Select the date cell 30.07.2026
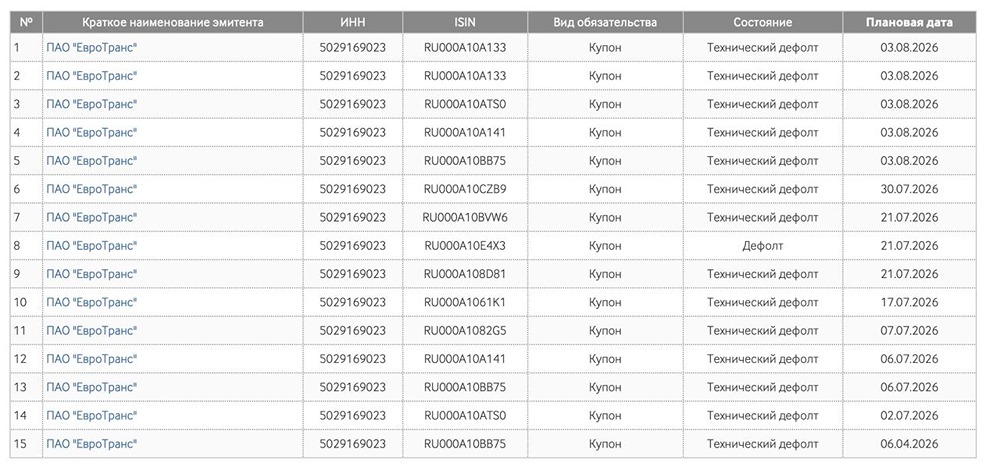The height and width of the screenshot is (470, 1000). pos(909,189)
